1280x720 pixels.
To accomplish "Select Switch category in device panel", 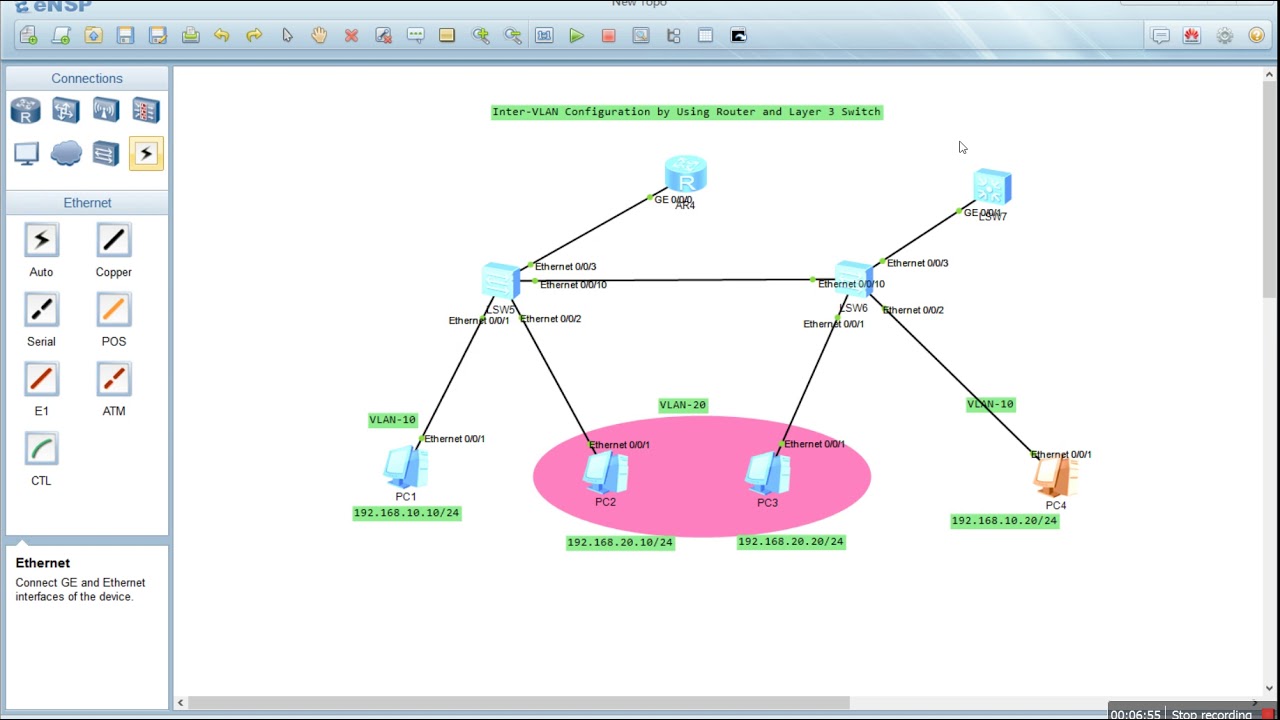I will pyautogui.click(x=66, y=110).
